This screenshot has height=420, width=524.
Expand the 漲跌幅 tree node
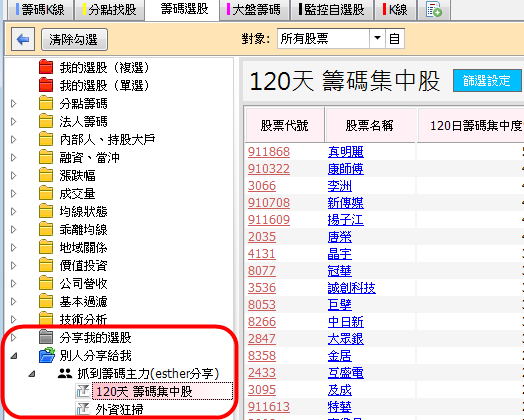click(x=14, y=176)
